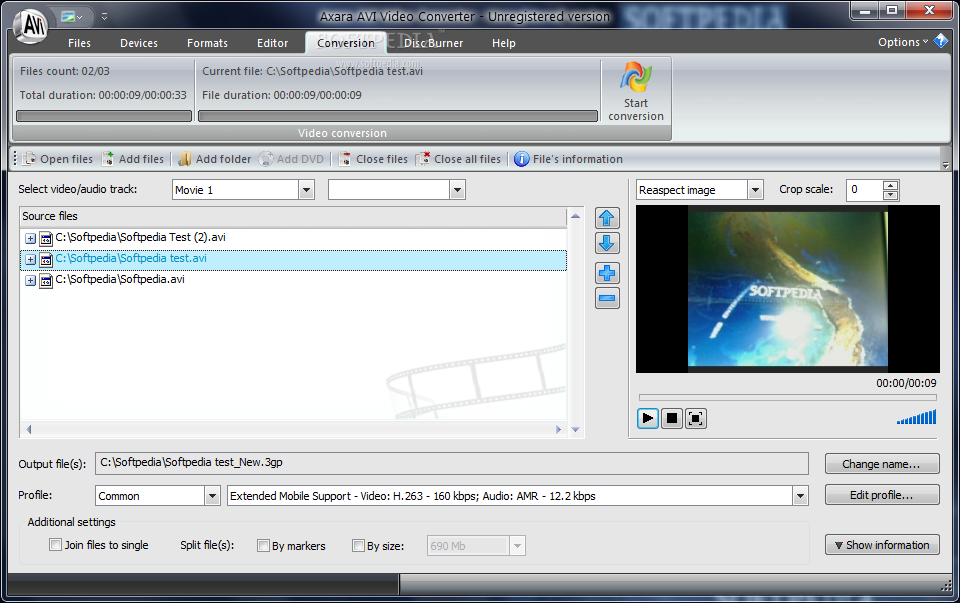Viewport: 960px width, 603px height.
Task: Start the video conversion
Action: coord(636,92)
